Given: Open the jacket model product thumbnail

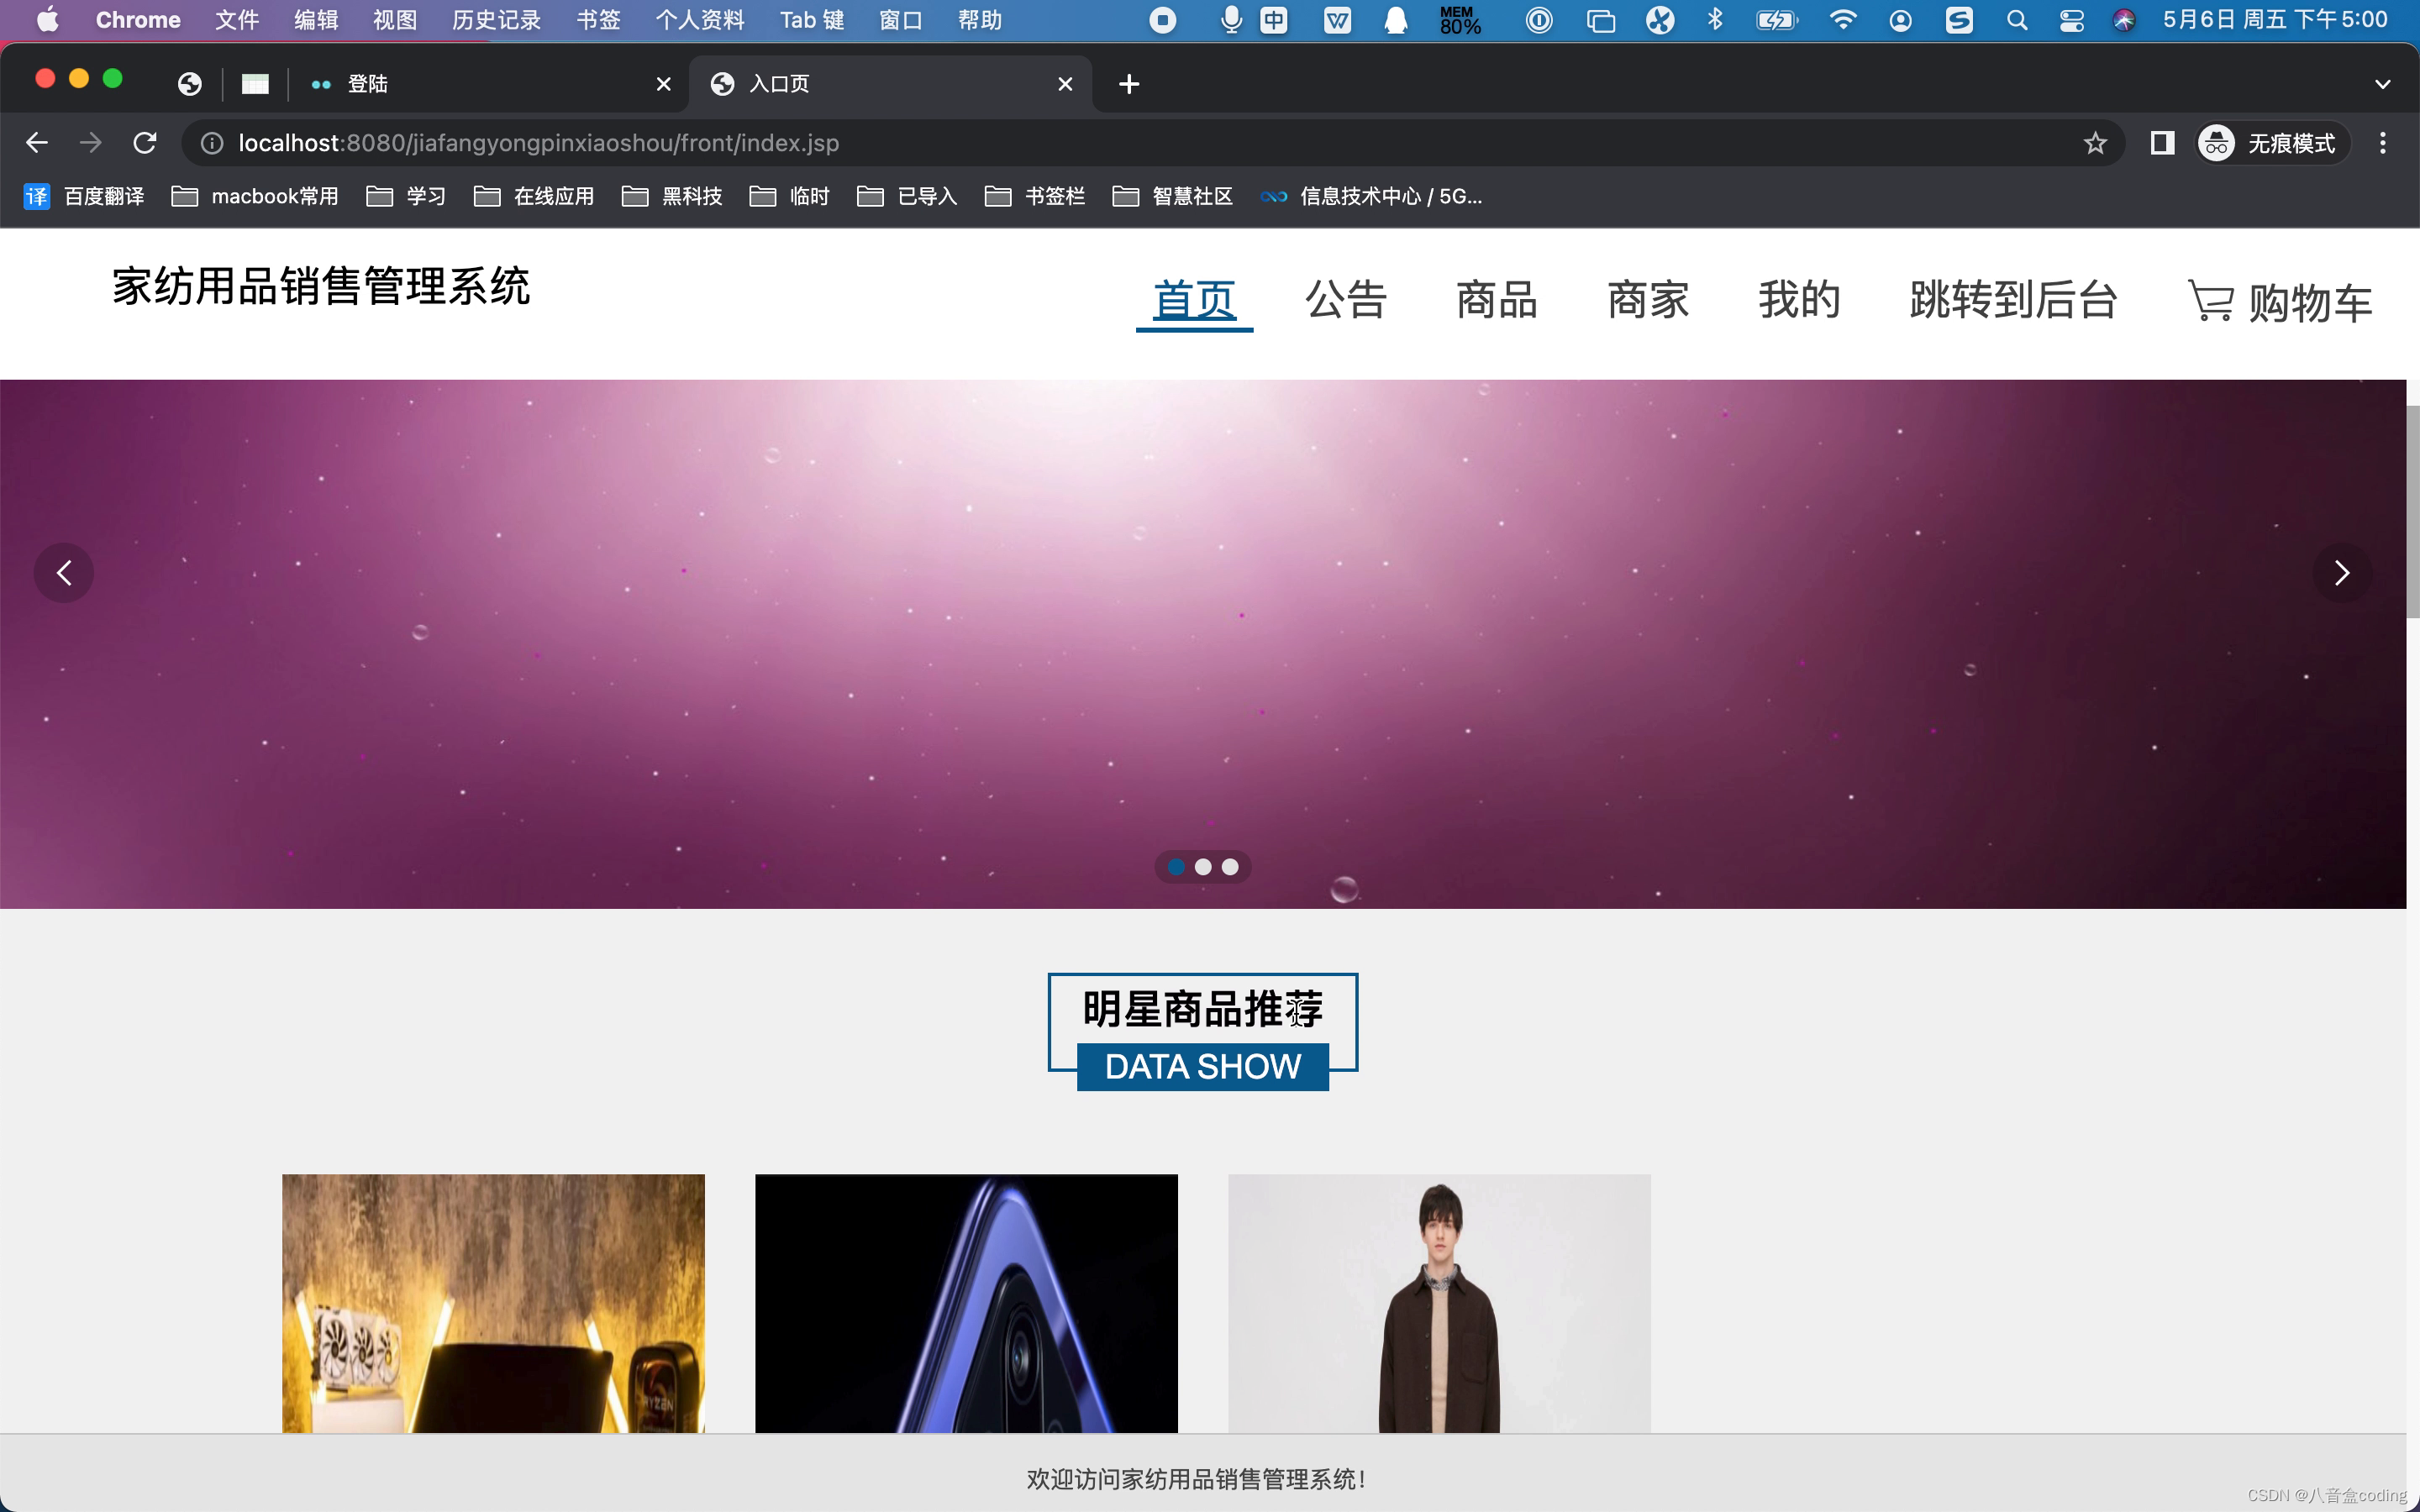Looking at the screenshot, I should 1439,1302.
